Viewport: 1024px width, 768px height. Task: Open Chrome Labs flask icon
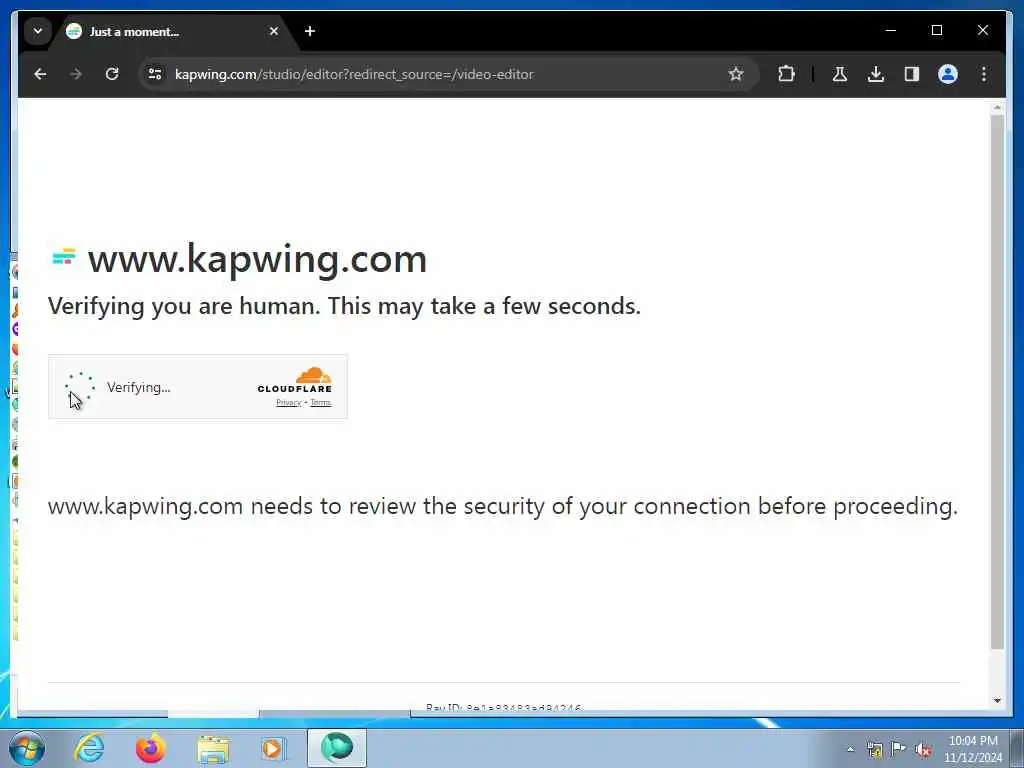(x=840, y=74)
